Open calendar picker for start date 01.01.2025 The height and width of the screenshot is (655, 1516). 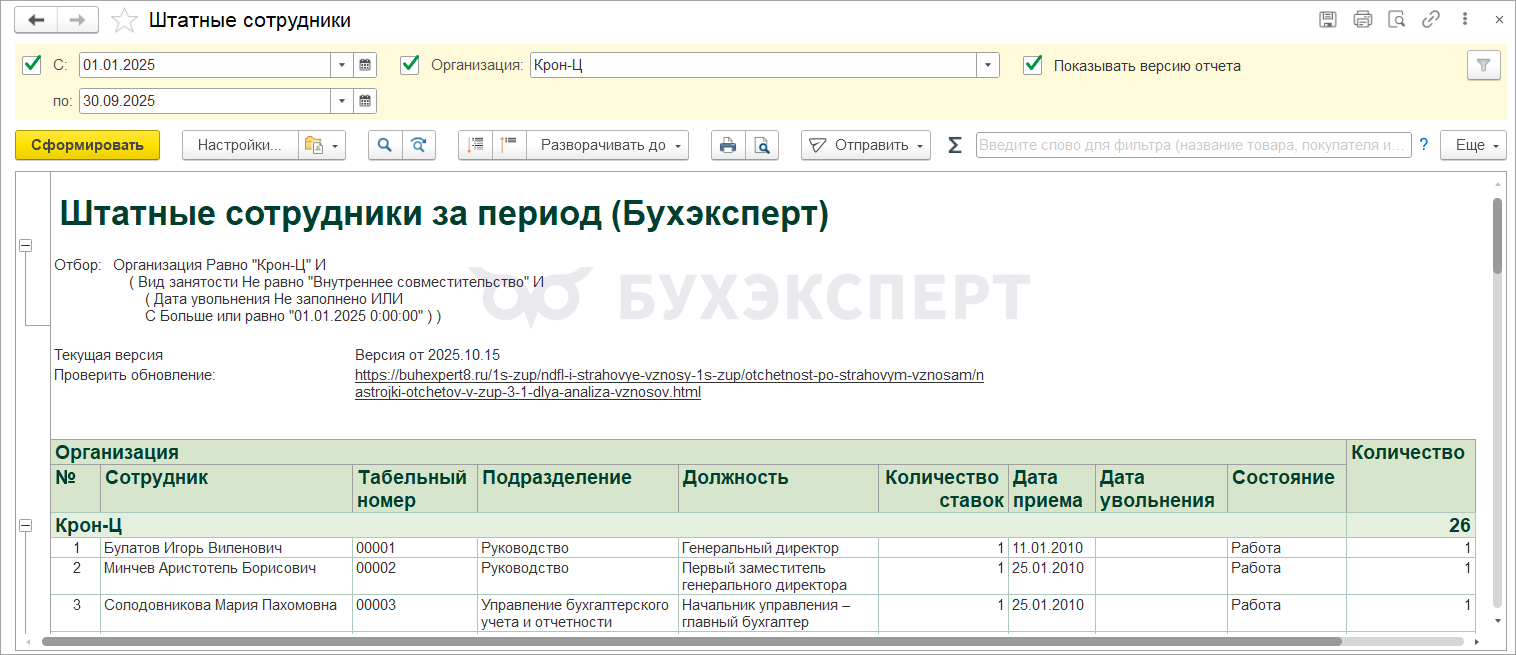366,66
